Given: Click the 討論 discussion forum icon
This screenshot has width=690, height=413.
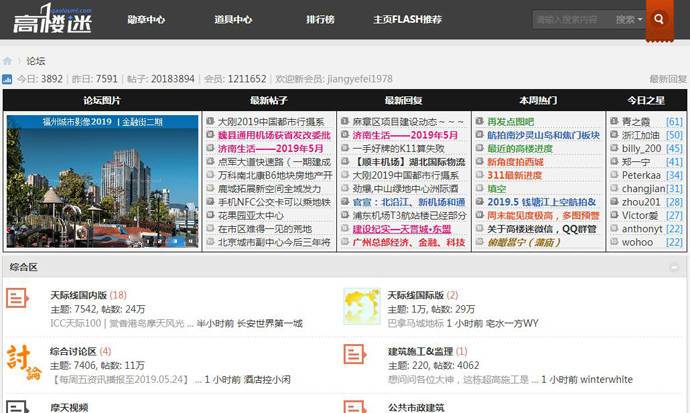Looking at the screenshot, I should (x=24, y=362).
